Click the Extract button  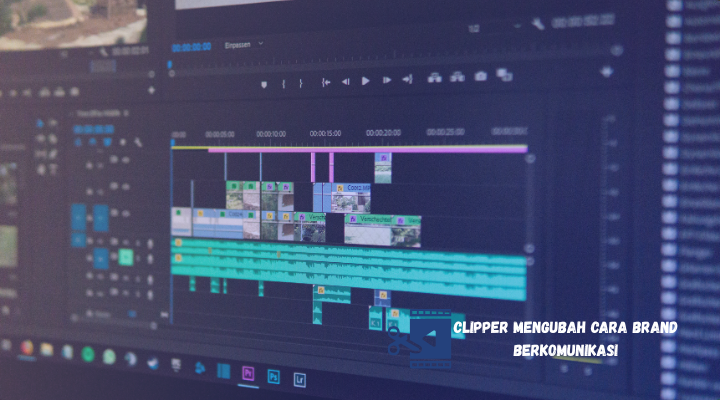457,77
